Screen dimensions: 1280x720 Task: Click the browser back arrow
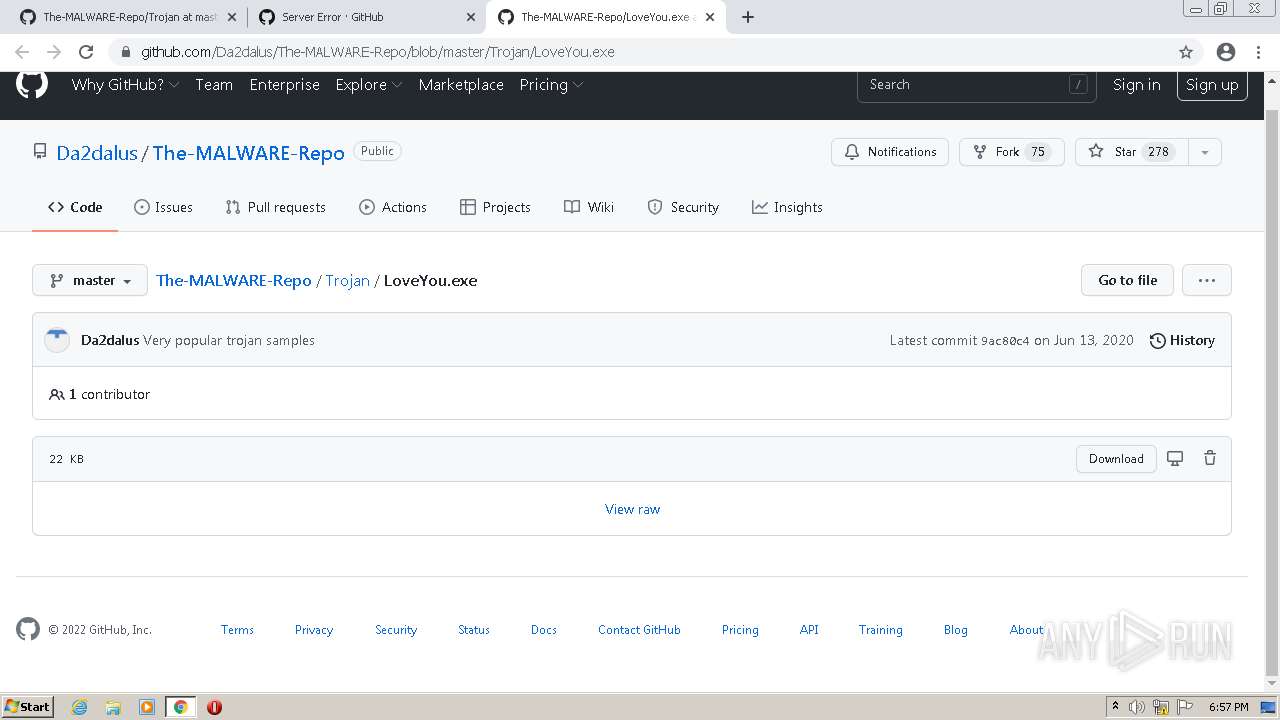[x=22, y=52]
